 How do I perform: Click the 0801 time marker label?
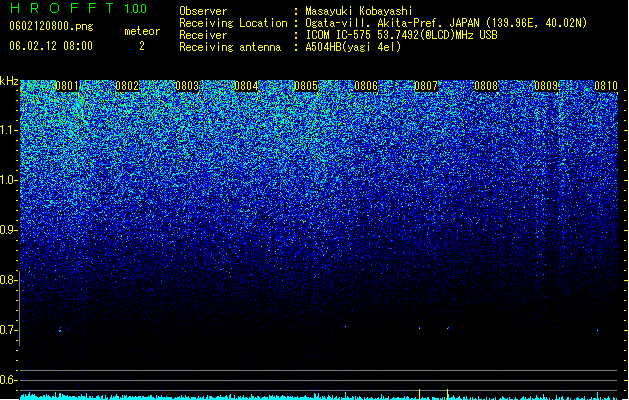[x=67, y=86]
